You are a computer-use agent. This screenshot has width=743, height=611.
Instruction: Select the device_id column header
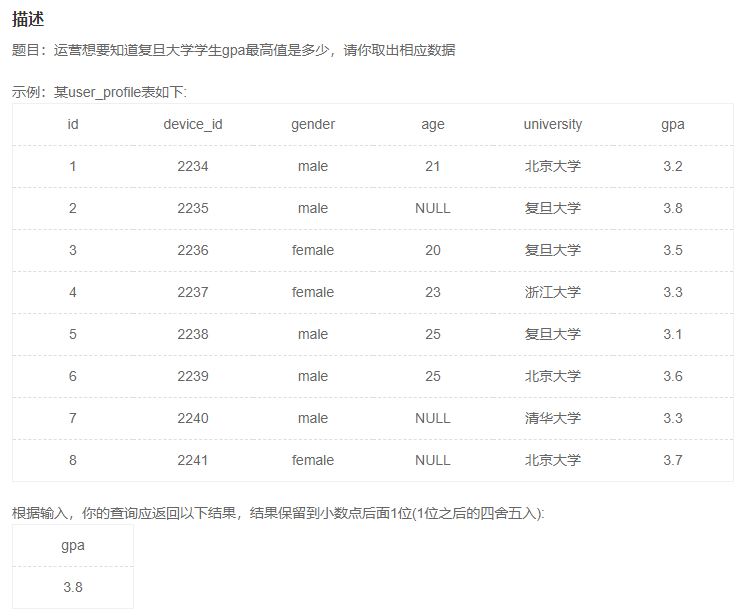point(193,125)
